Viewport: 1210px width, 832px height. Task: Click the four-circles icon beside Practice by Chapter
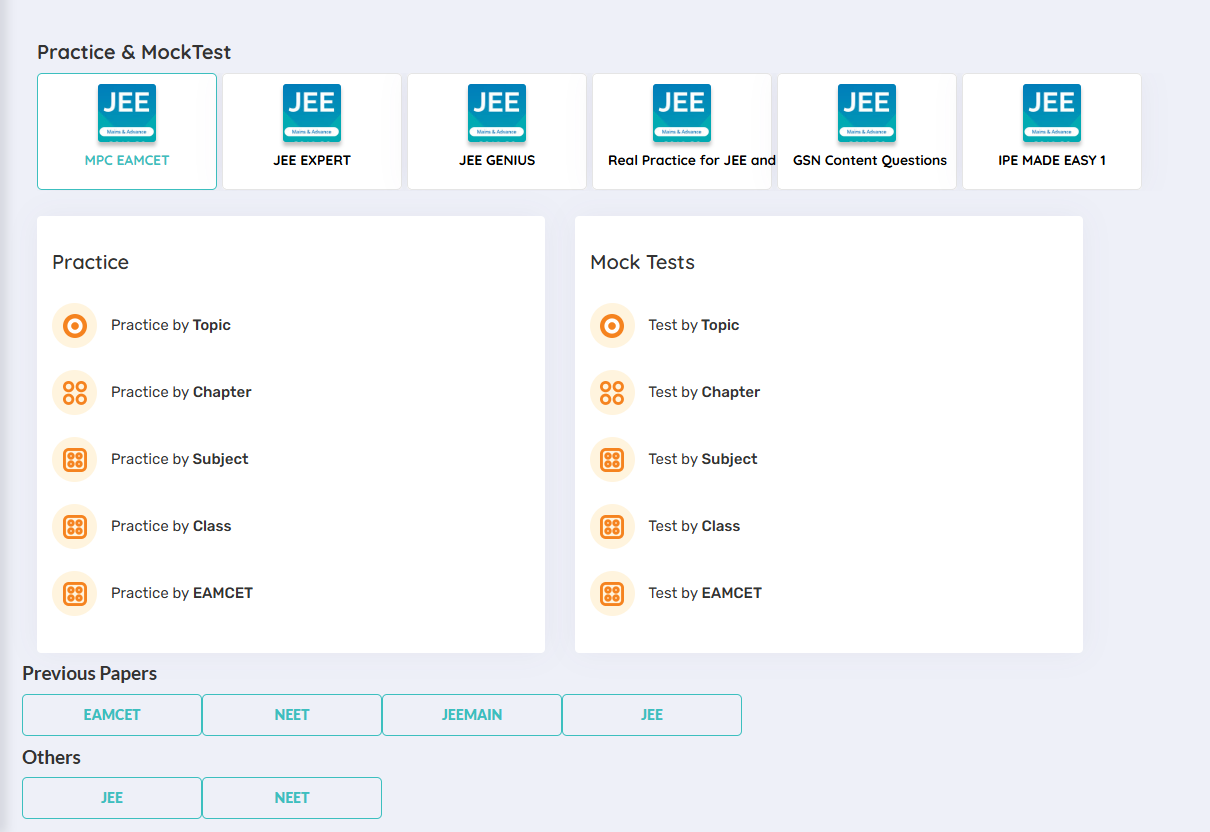[x=75, y=393]
